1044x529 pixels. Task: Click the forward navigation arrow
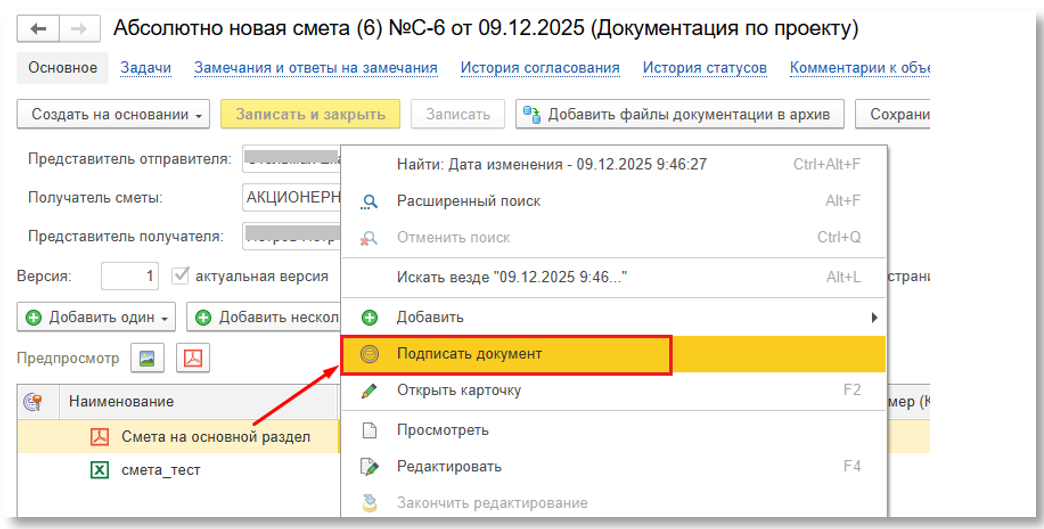pos(78,29)
